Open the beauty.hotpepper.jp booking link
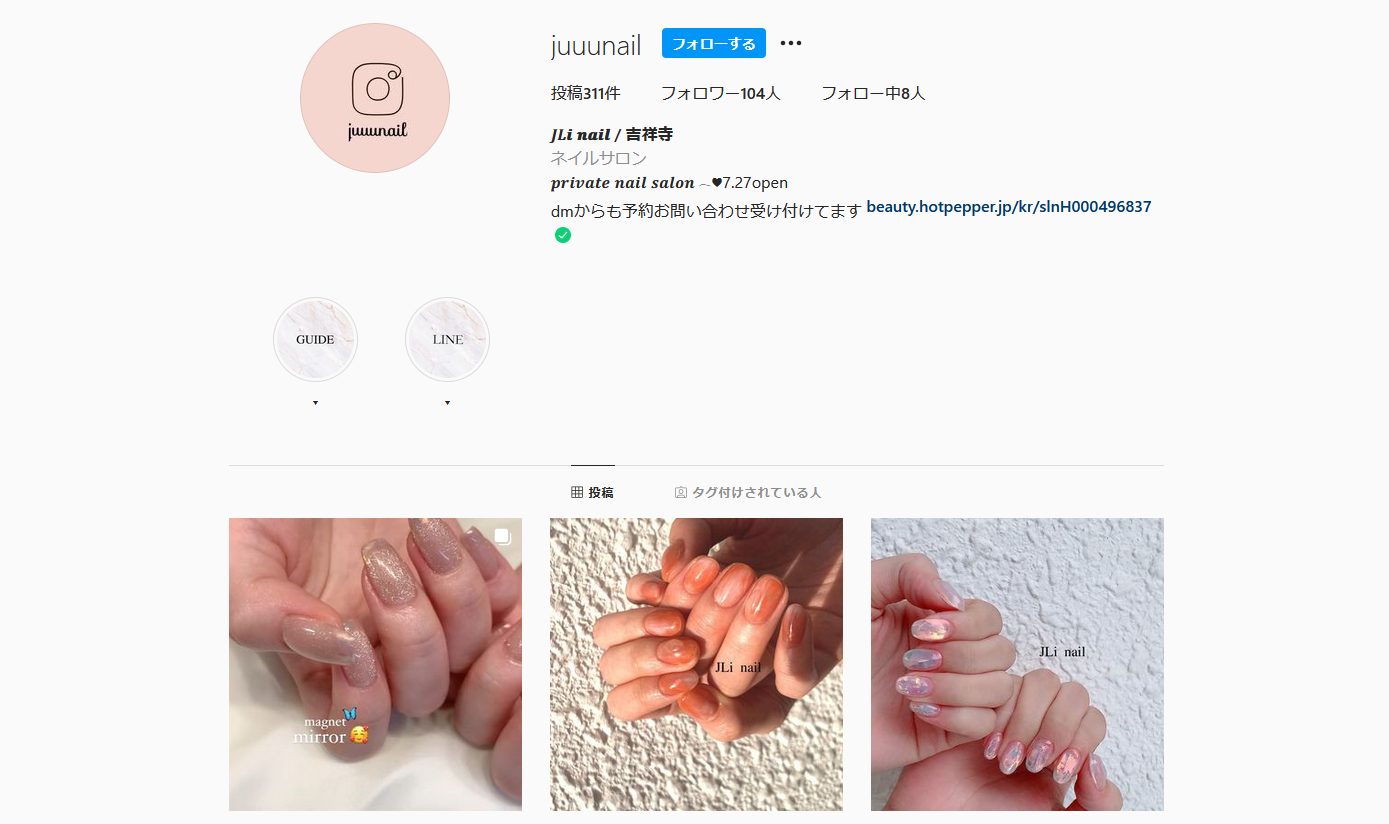 [x=1009, y=207]
